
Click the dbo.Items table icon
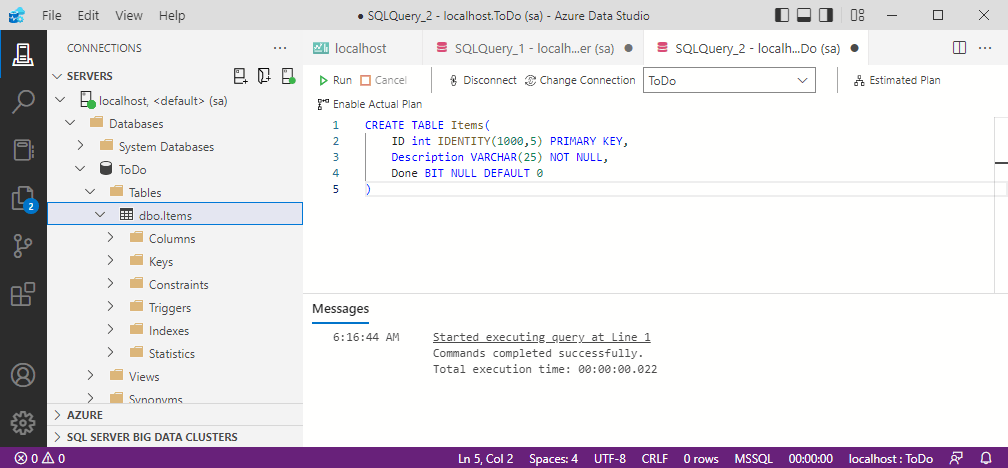[x=127, y=215]
